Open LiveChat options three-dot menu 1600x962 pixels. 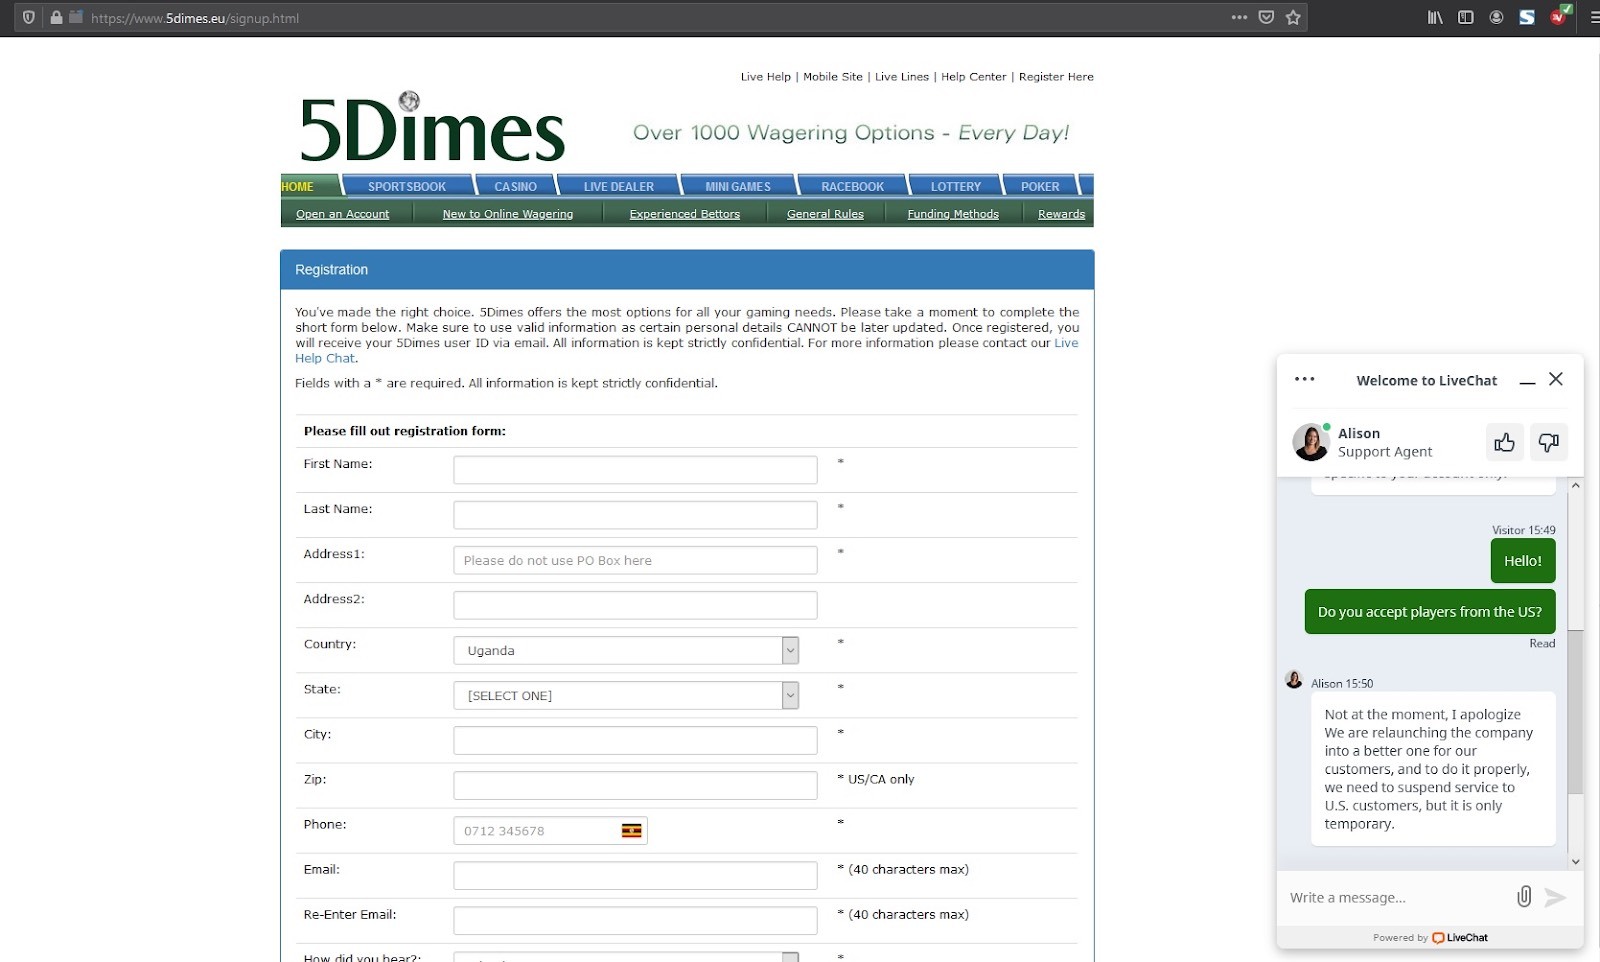coord(1304,379)
